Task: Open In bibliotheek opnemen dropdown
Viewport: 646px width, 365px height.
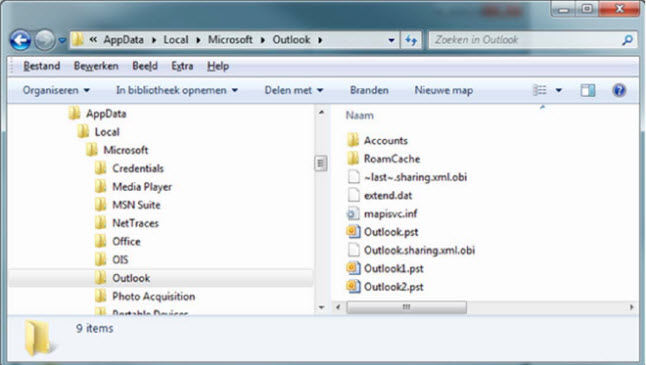Action: point(177,90)
